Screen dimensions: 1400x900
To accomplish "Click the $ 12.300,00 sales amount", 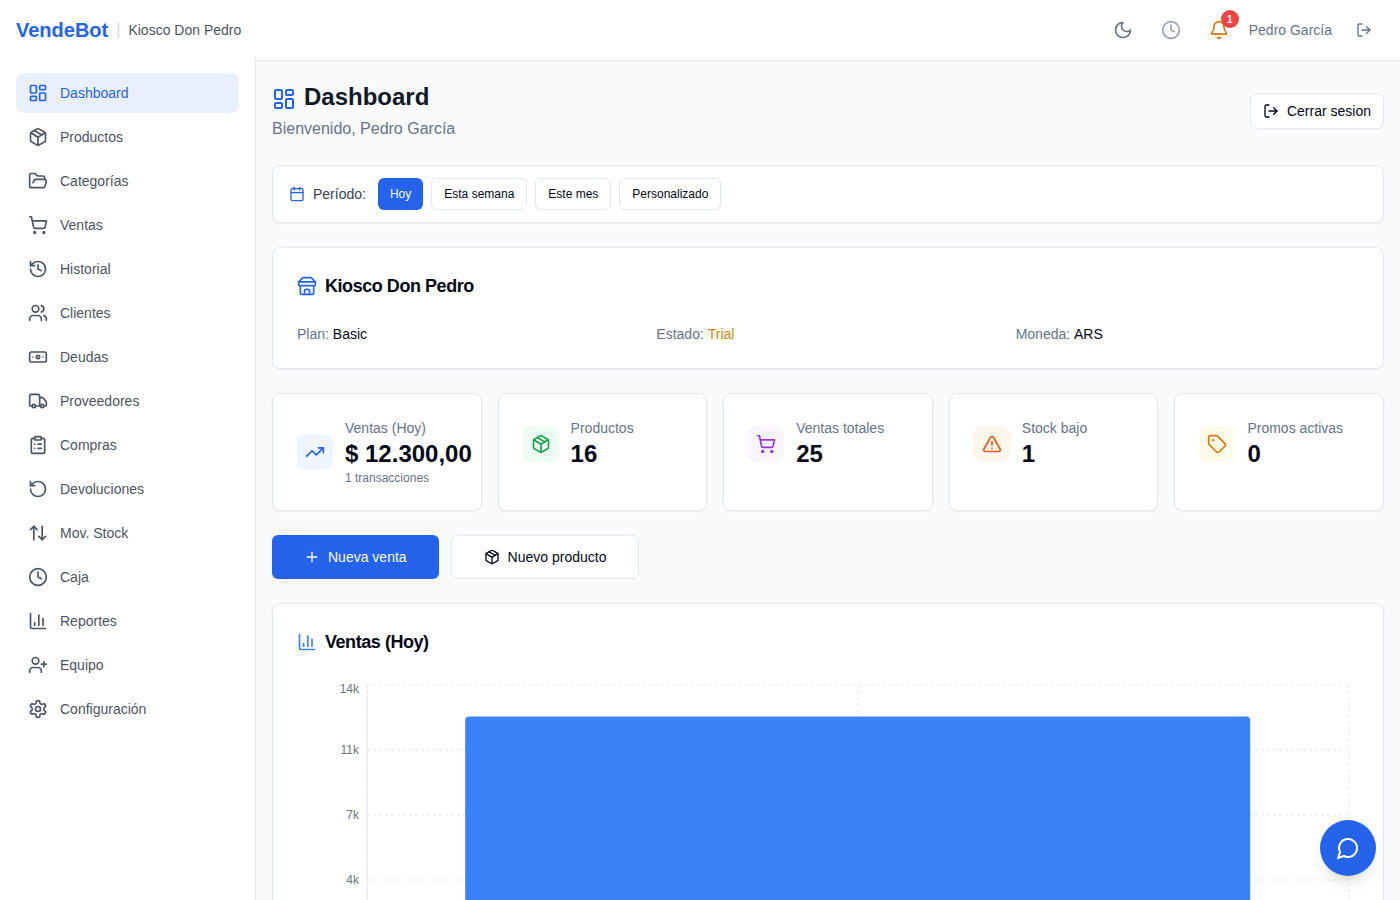I will click(x=408, y=454).
